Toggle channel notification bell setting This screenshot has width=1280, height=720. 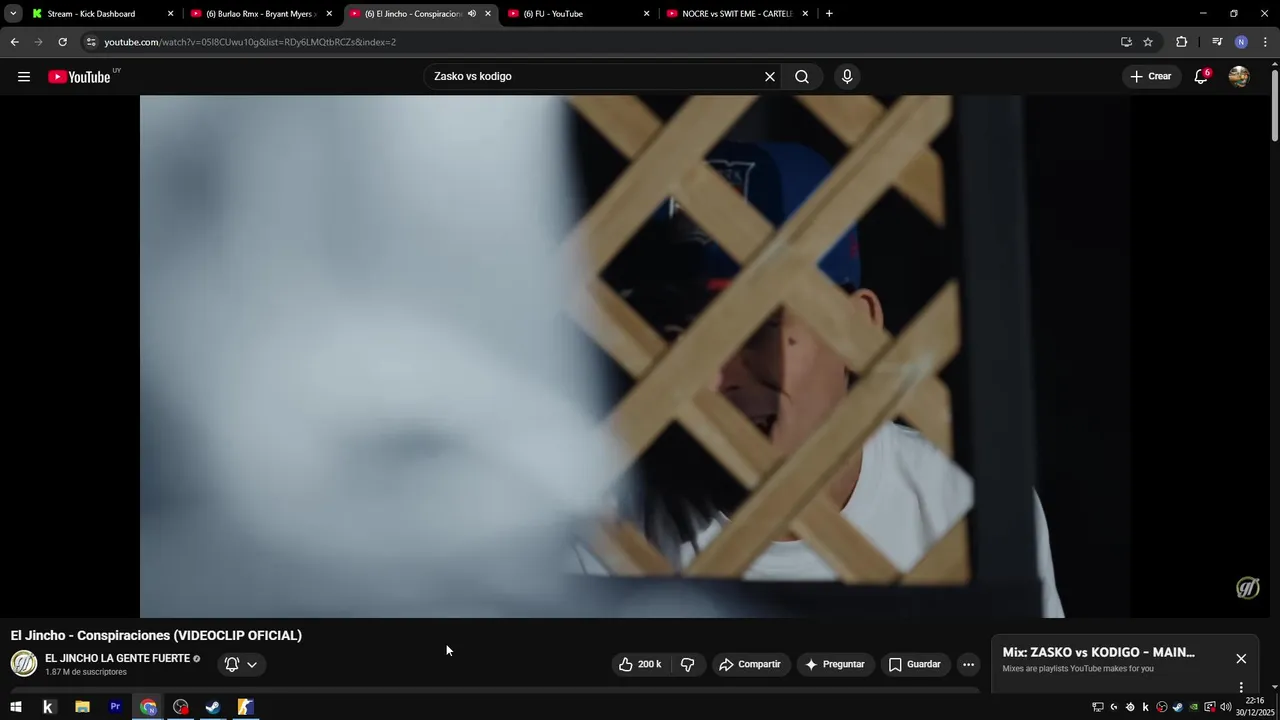tap(241, 664)
